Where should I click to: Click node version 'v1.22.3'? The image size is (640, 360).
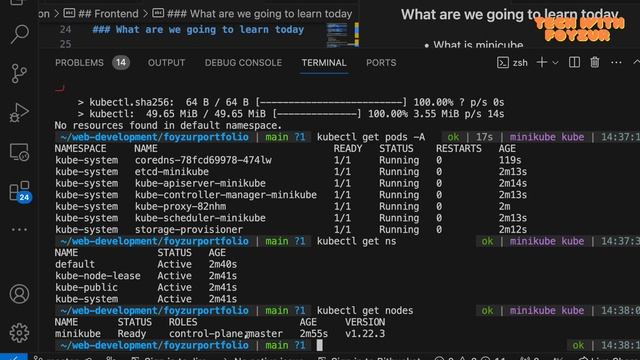(365, 334)
